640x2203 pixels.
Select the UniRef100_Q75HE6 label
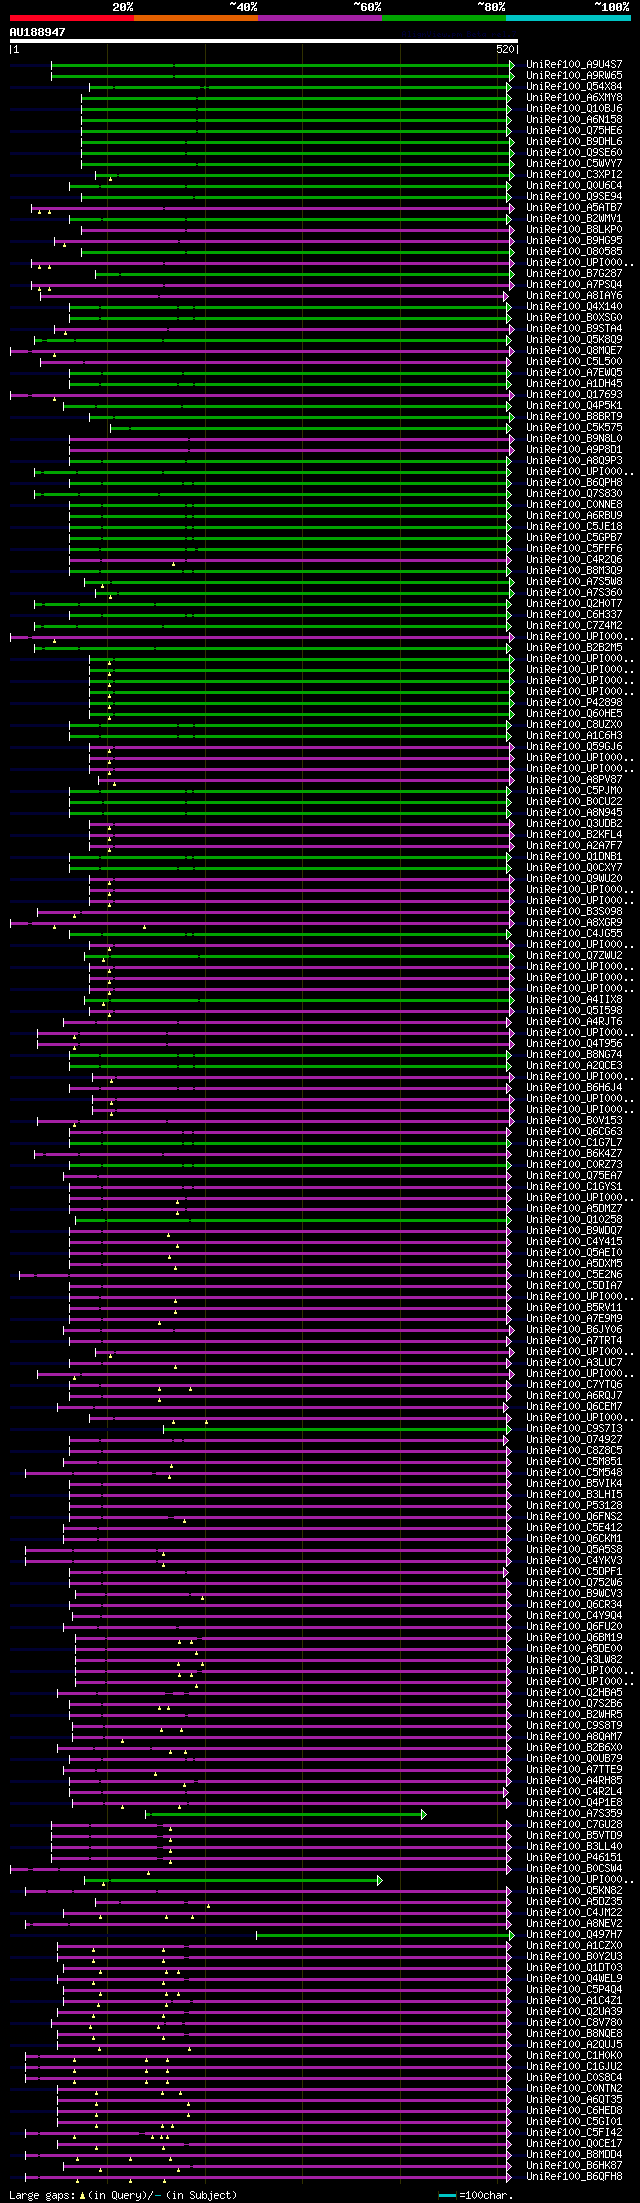pyautogui.click(x=574, y=130)
